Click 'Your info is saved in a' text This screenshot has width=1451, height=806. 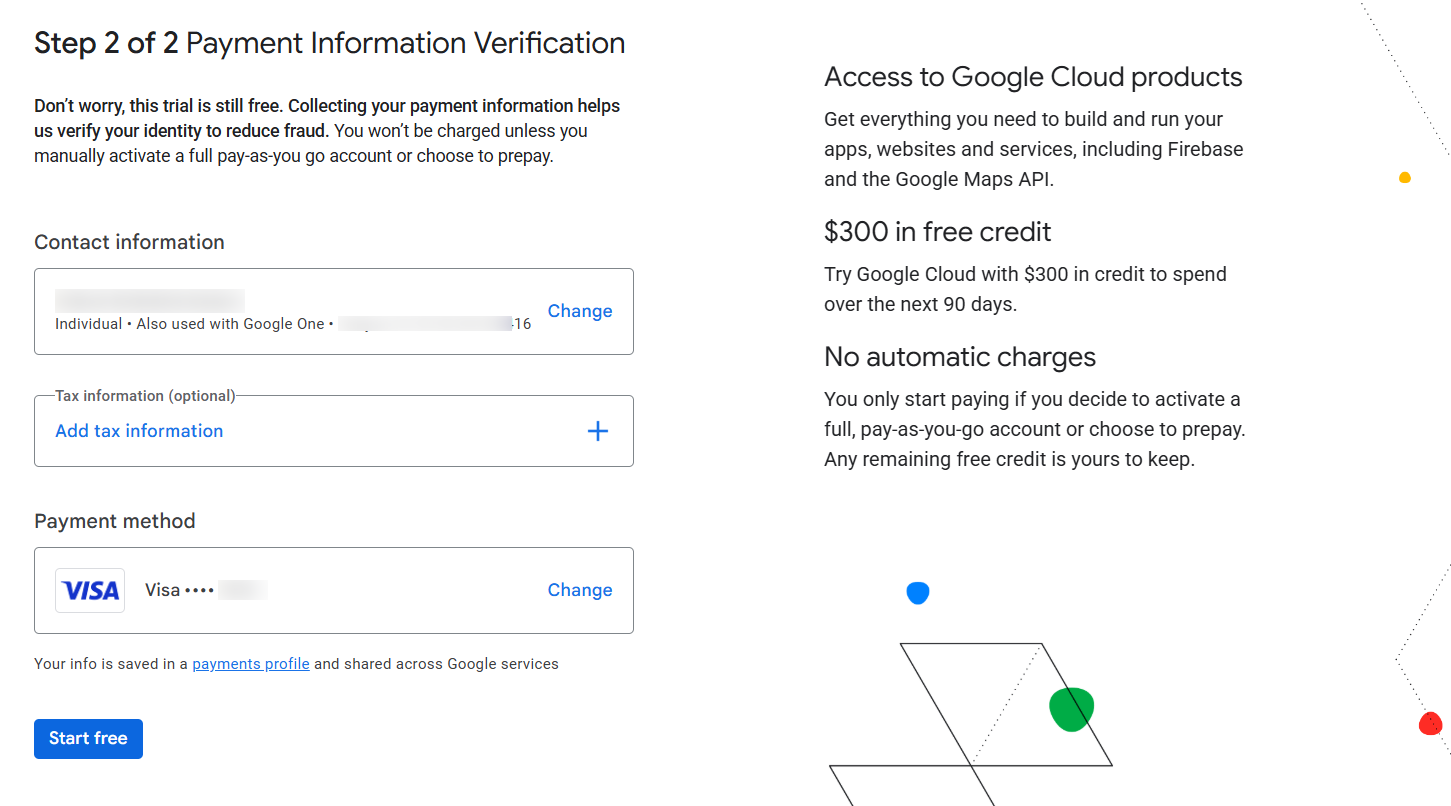coord(111,664)
